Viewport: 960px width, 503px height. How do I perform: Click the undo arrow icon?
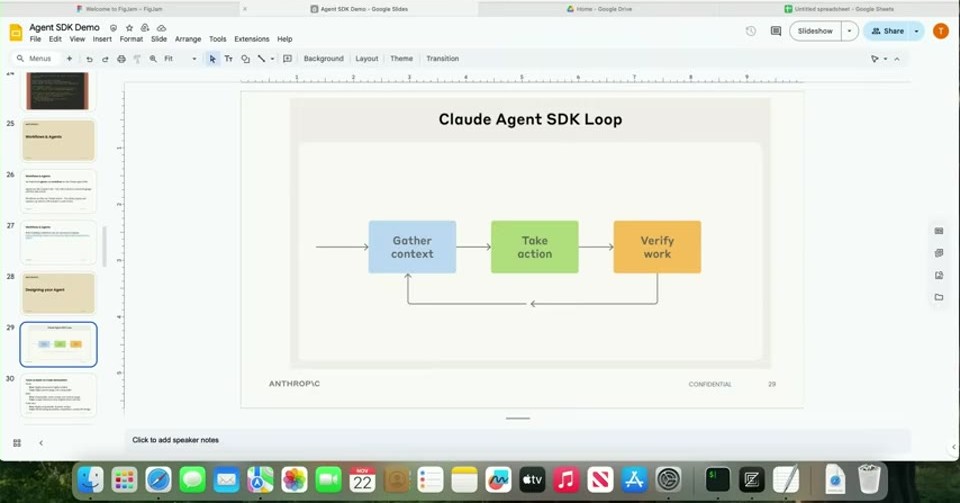point(89,59)
